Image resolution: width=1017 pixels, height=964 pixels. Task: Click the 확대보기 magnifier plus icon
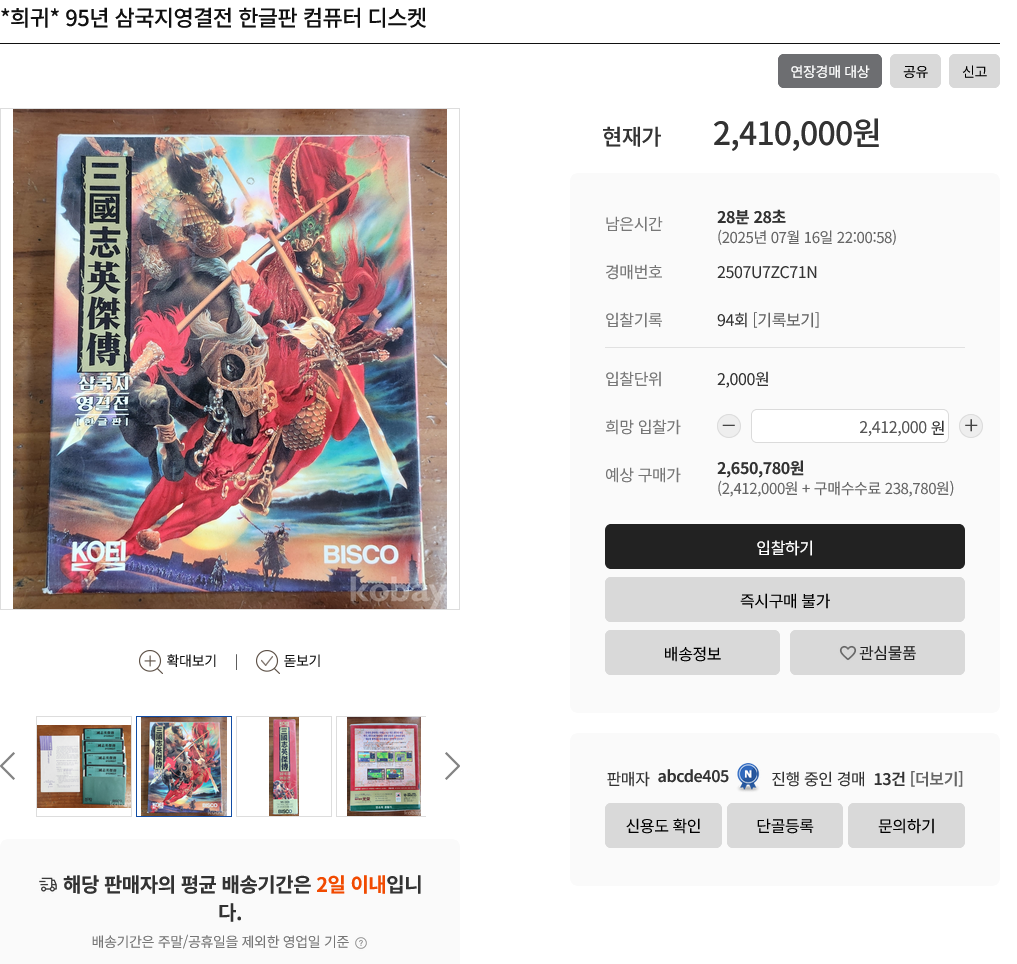(150, 661)
